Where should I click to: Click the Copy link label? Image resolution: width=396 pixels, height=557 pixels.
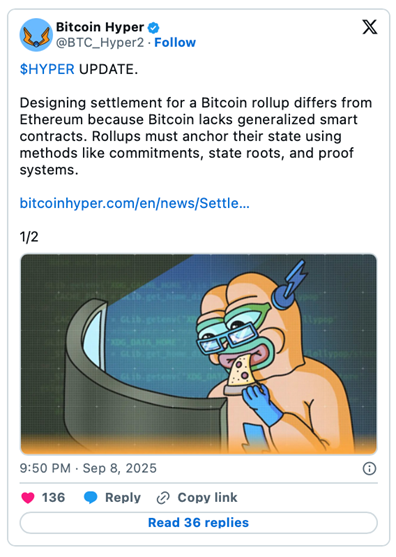[x=207, y=498]
